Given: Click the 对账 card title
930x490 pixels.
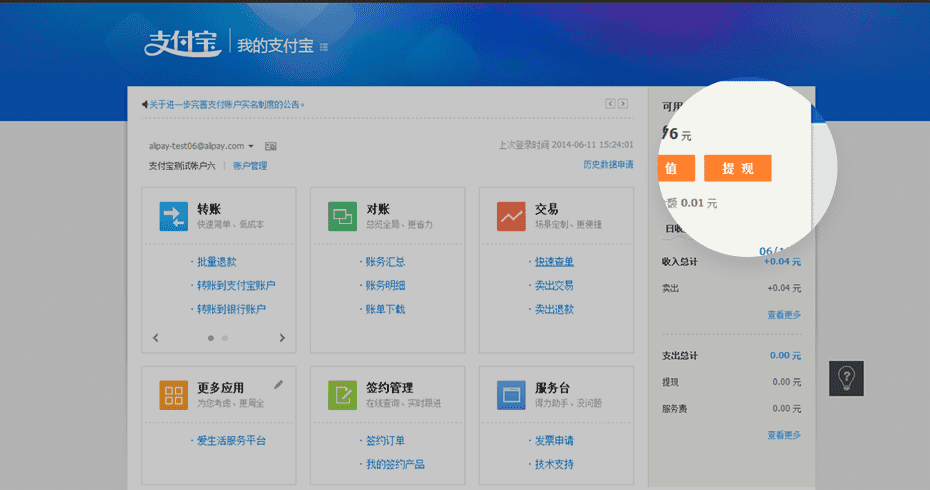Looking at the screenshot, I should (x=378, y=209).
